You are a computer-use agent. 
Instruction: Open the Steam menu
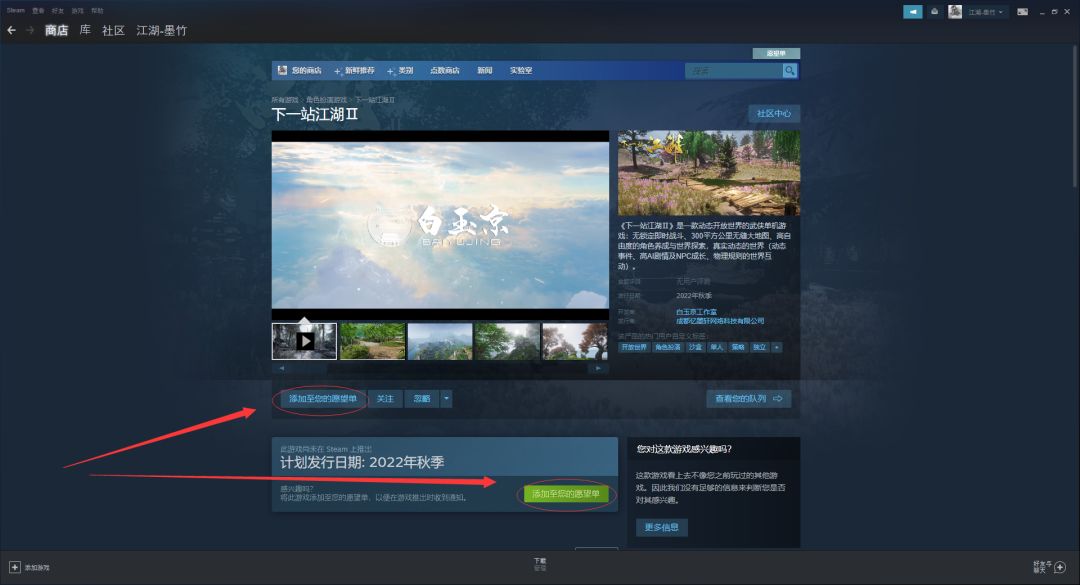pyautogui.click(x=15, y=10)
